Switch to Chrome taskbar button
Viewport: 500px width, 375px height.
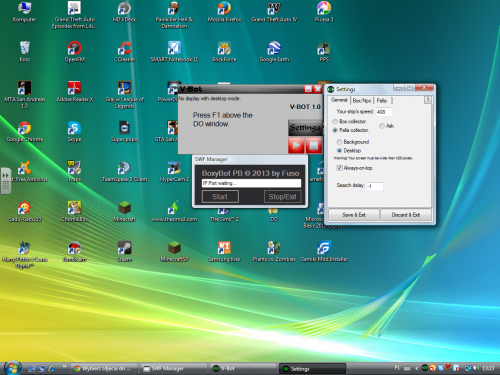[104, 369]
